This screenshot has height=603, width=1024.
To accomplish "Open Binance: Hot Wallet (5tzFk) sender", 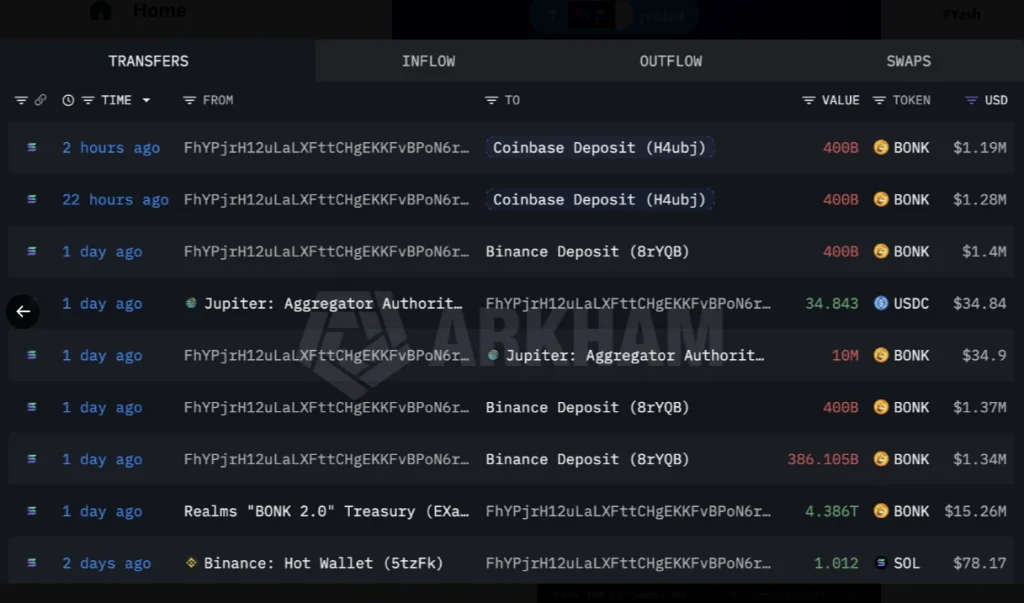I will click(x=323, y=563).
